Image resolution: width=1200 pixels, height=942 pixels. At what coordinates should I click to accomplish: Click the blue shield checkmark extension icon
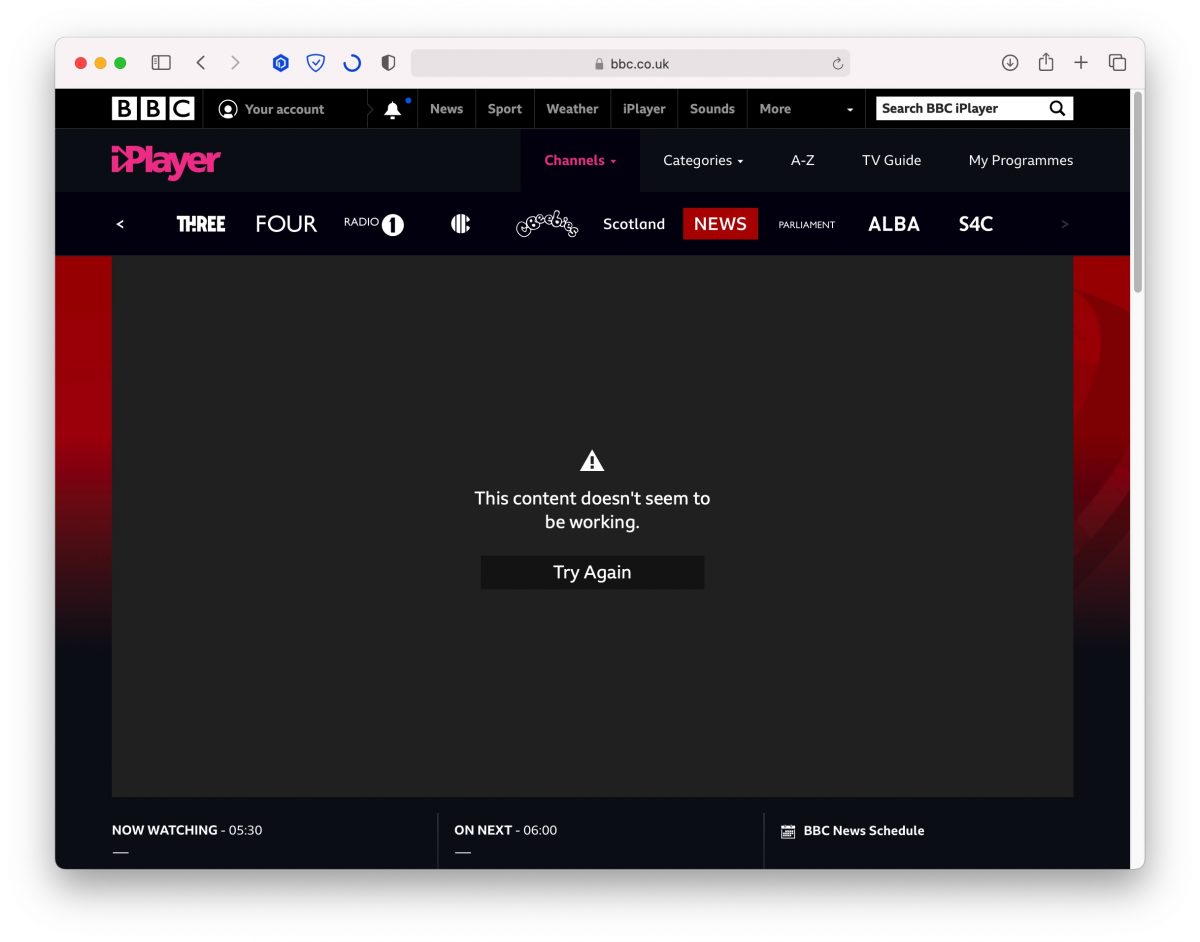[x=316, y=63]
